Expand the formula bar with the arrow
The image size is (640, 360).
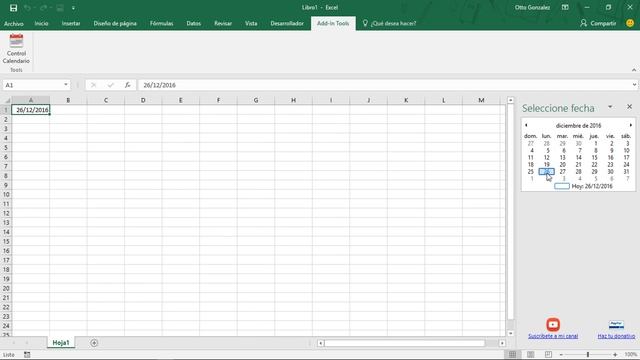click(634, 85)
